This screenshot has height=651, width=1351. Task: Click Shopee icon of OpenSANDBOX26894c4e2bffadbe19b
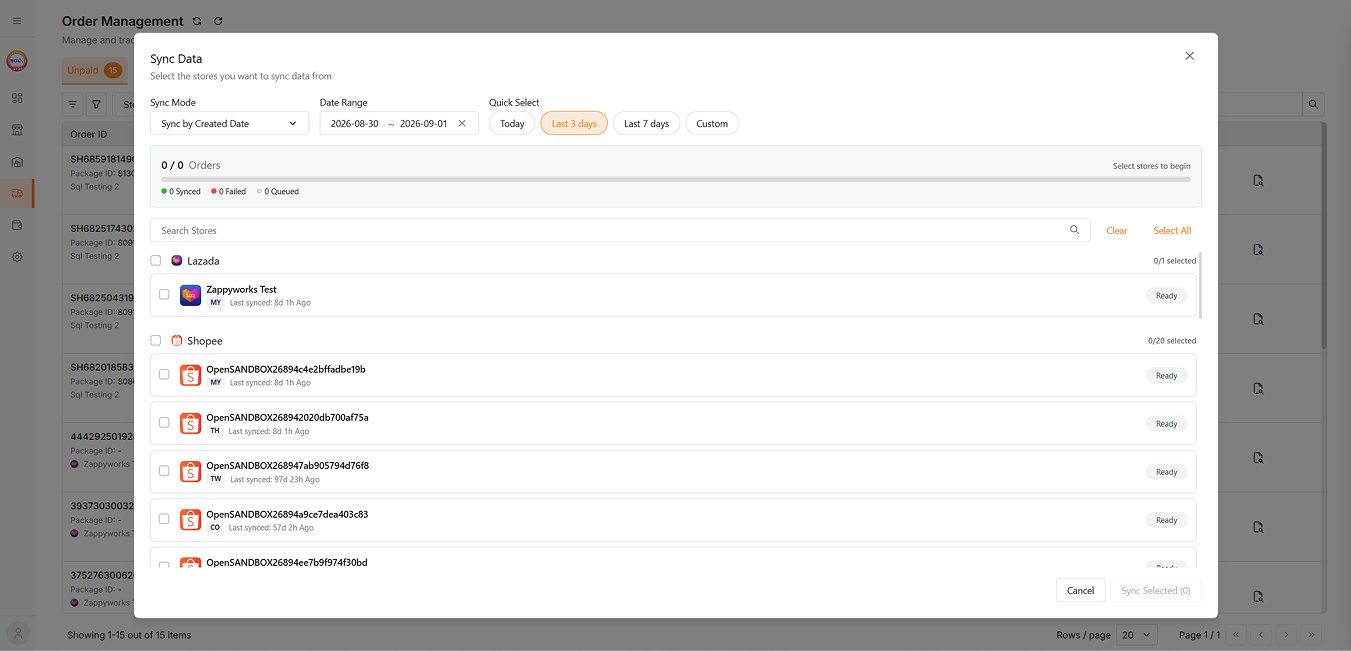[190, 375]
